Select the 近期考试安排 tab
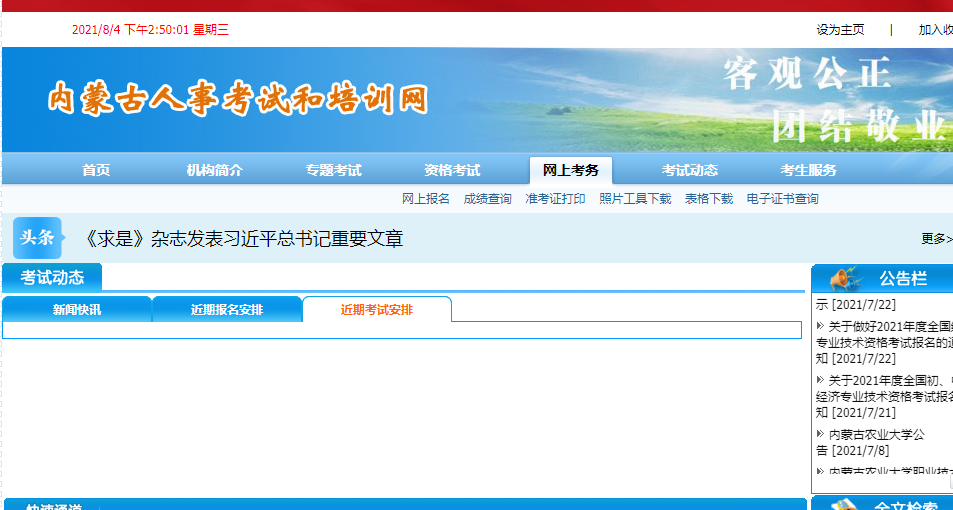Screen dimensions: 953x510 click(x=377, y=309)
